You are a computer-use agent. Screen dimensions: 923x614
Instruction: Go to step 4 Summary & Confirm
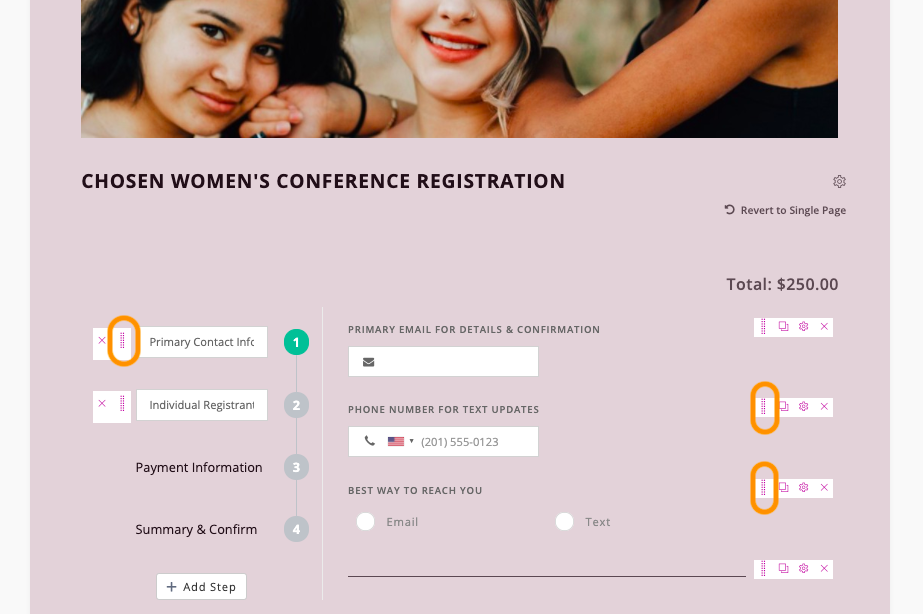click(x=196, y=529)
